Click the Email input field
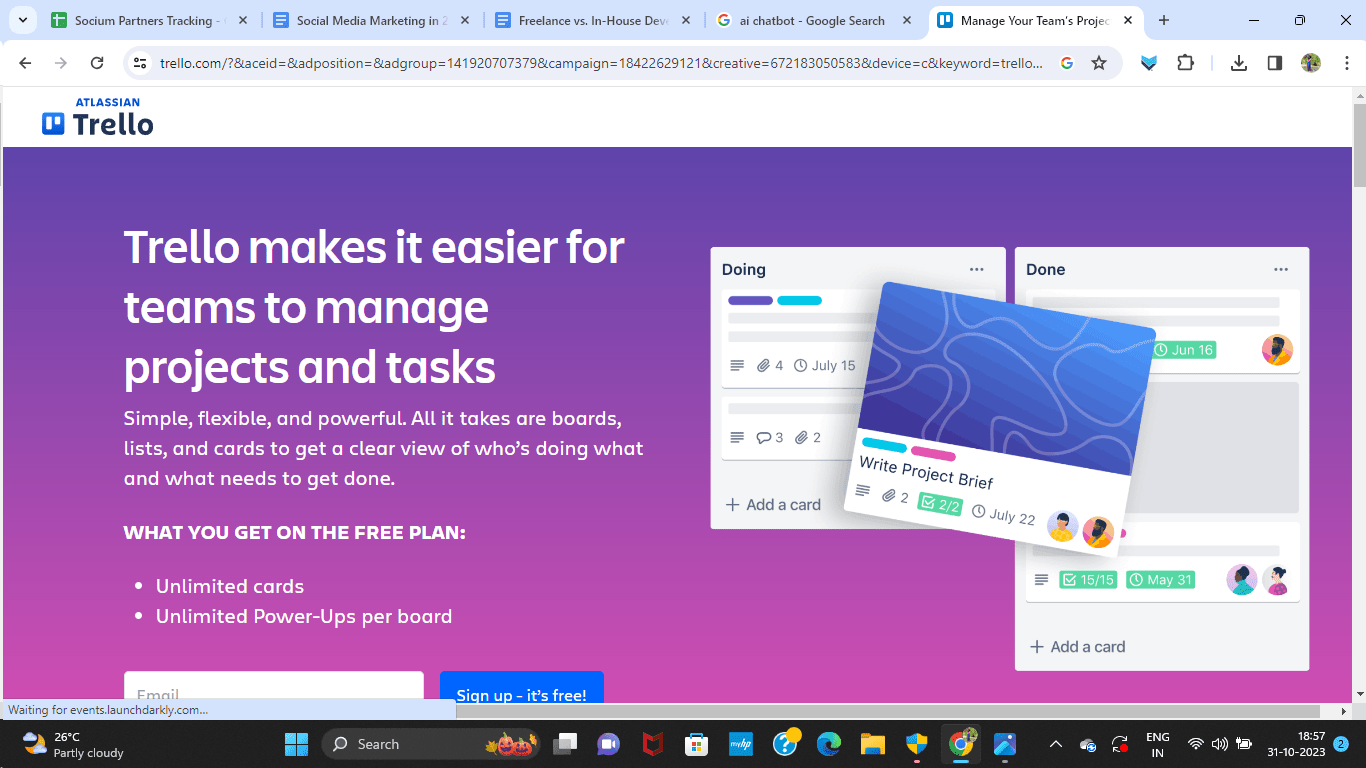The height and width of the screenshot is (768, 1366). click(x=274, y=687)
